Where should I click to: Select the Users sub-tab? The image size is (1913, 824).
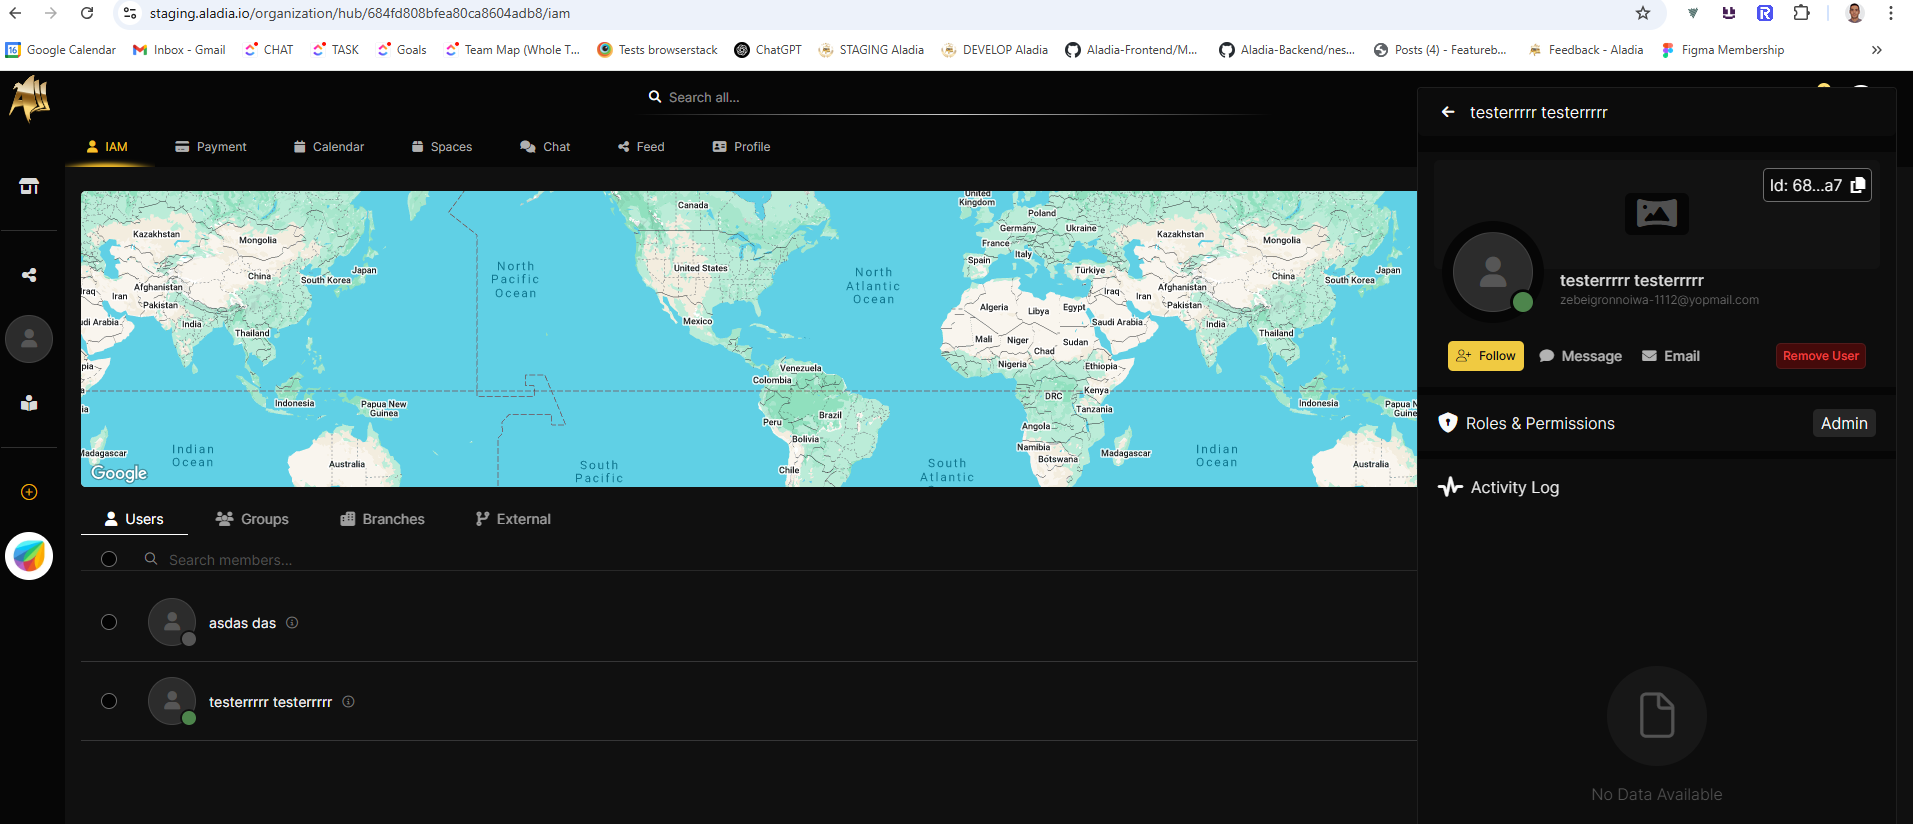[134, 519]
